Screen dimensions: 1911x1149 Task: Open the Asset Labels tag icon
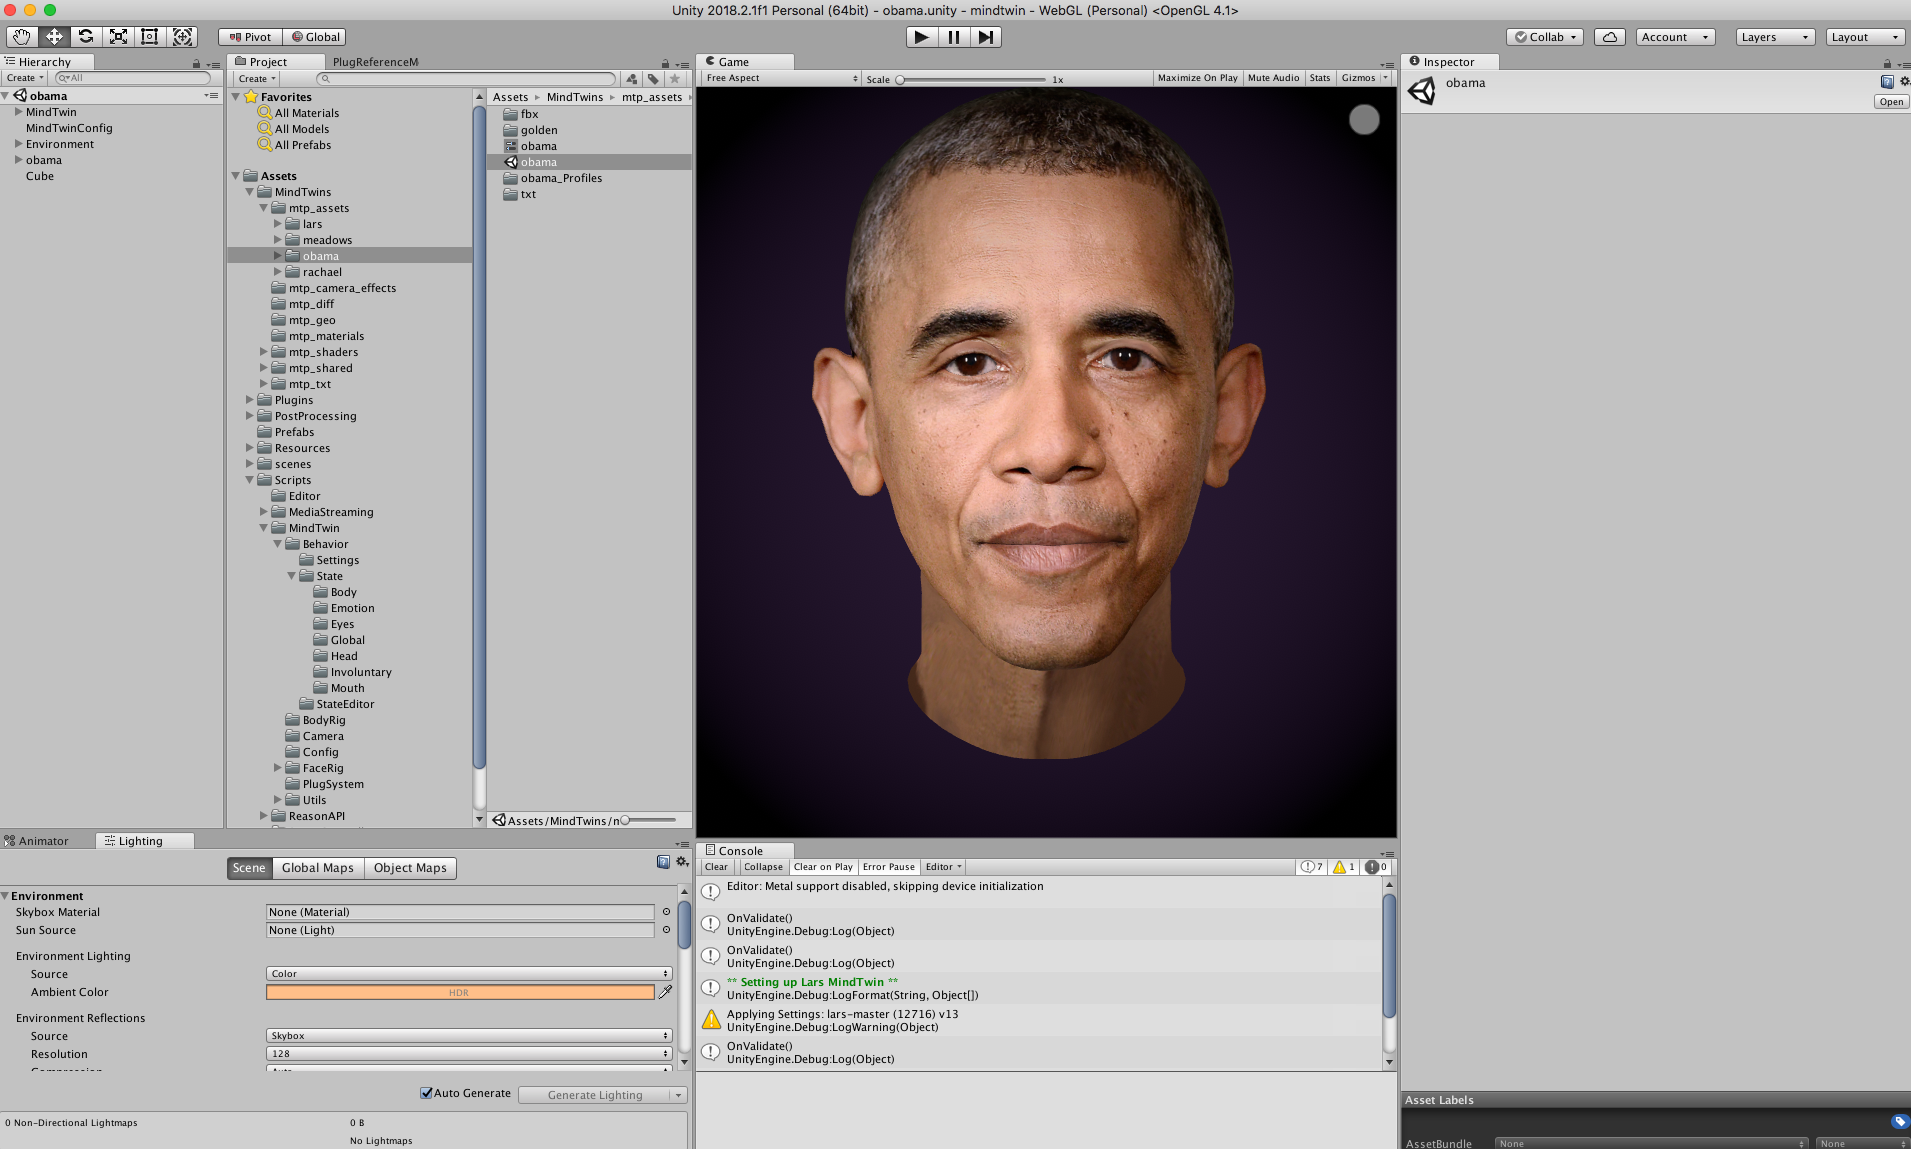[1900, 1122]
